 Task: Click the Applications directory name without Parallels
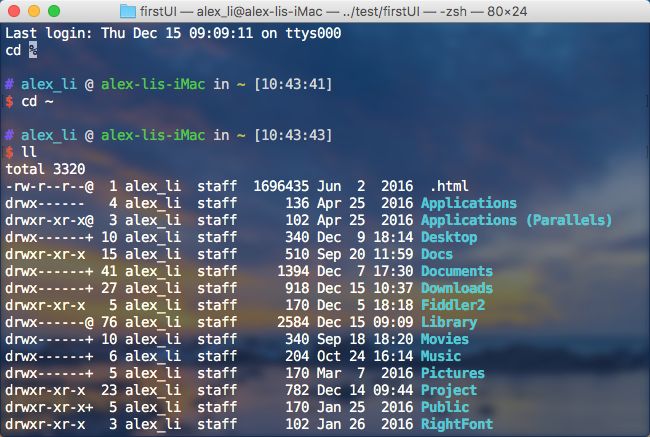pos(469,203)
